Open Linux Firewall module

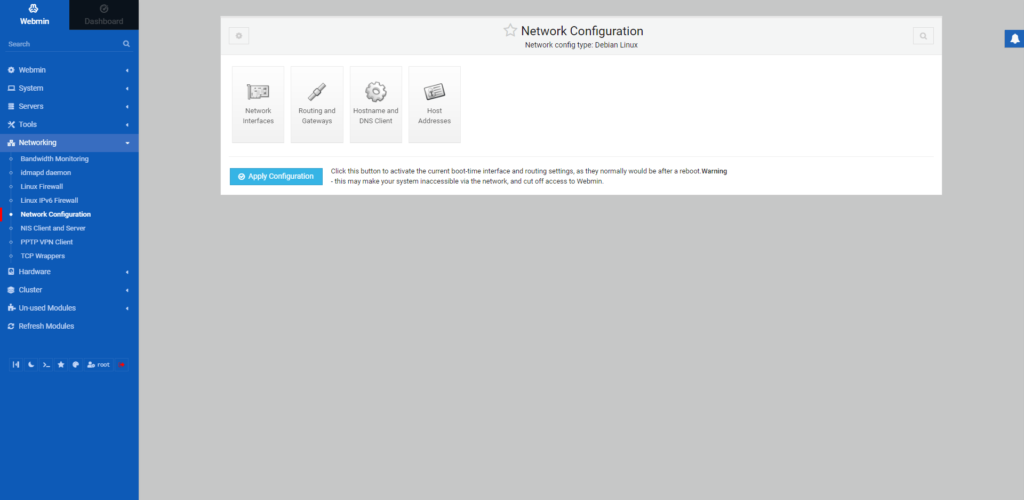tap(42, 187)
